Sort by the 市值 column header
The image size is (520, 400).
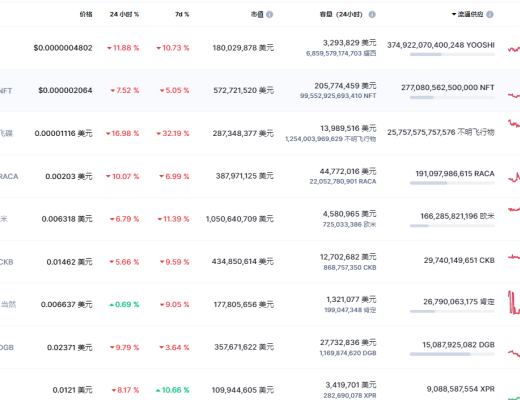[257, 14]
